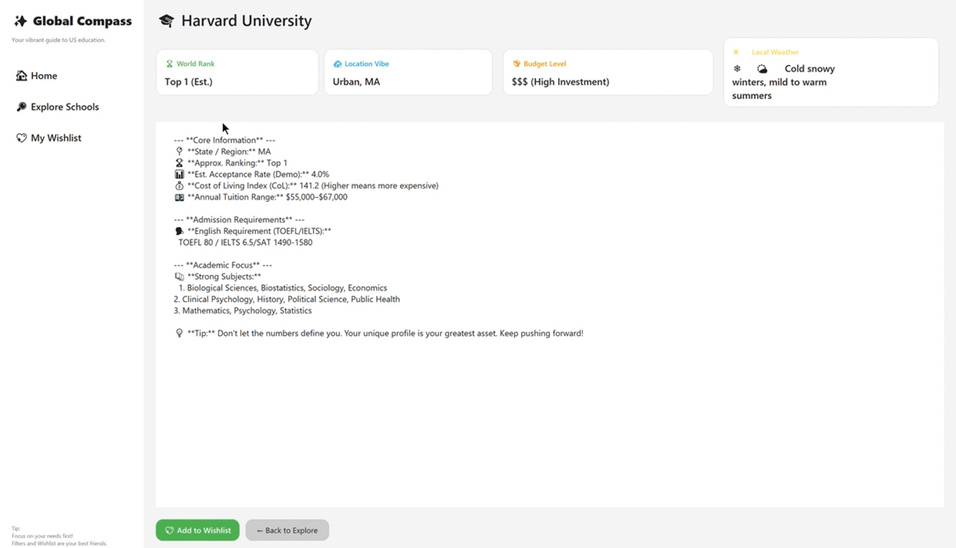Click 'Your vibrant guide to US education' tagline

tap(59, 40)
